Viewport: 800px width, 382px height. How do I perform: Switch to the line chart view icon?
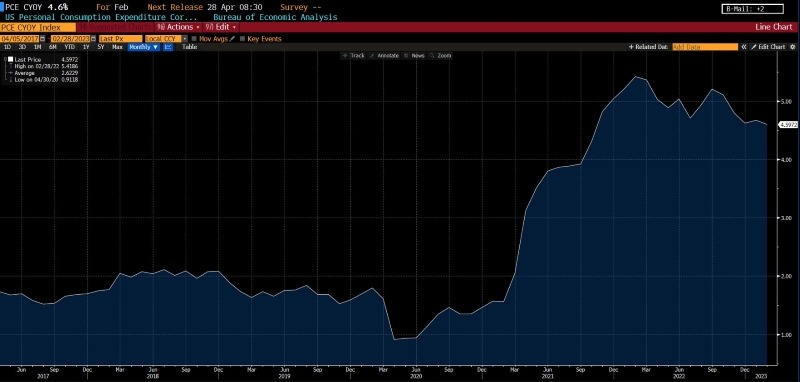tap(168, 47)
